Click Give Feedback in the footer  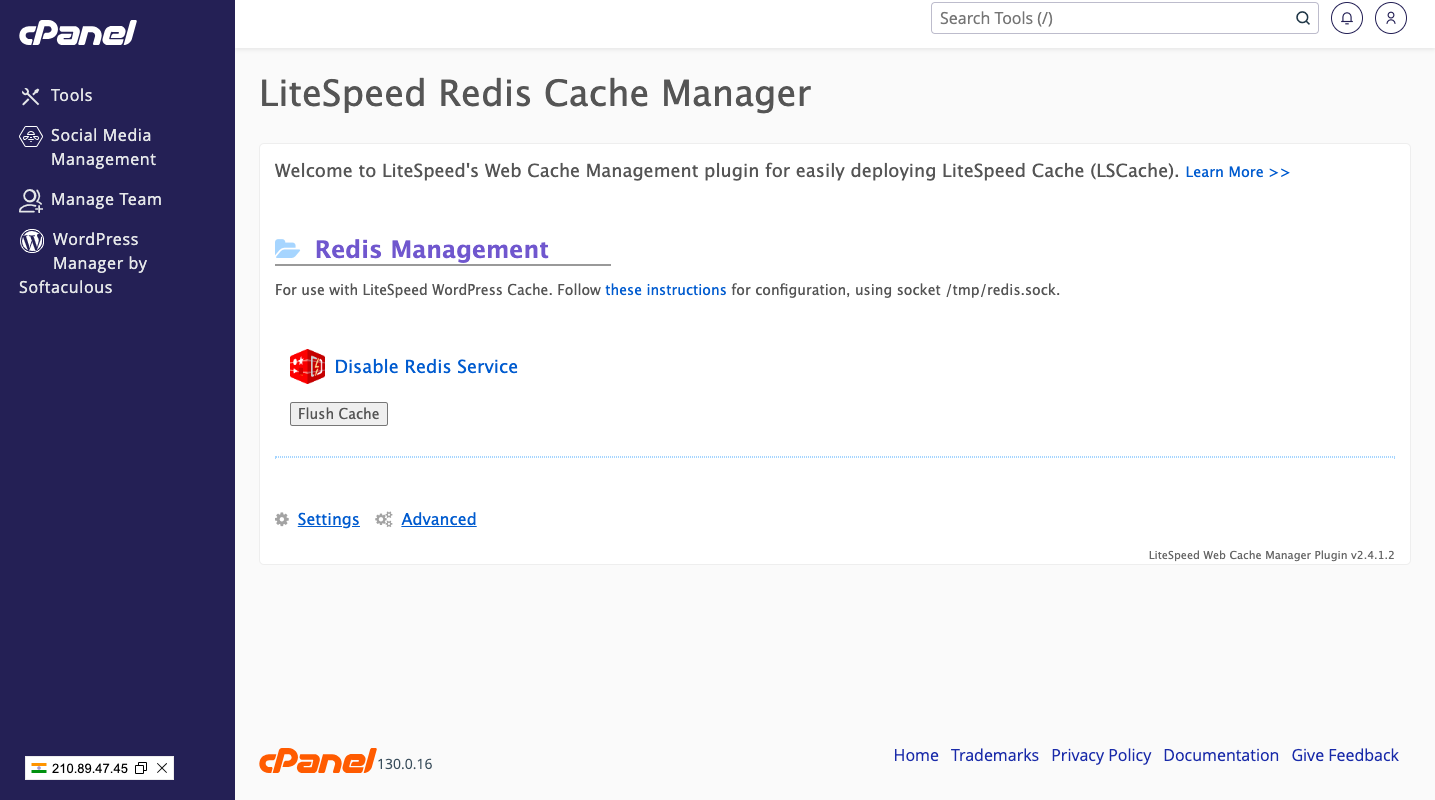click(x=1344, y=755)
